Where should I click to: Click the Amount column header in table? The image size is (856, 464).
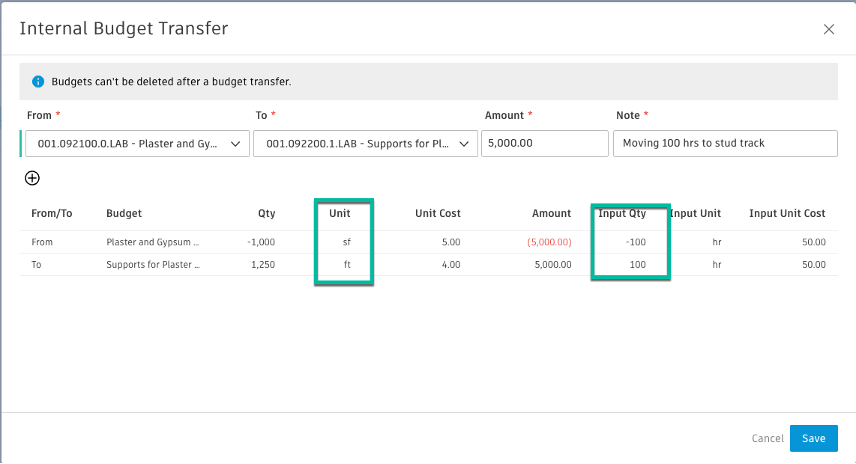(x=551, y=213)
